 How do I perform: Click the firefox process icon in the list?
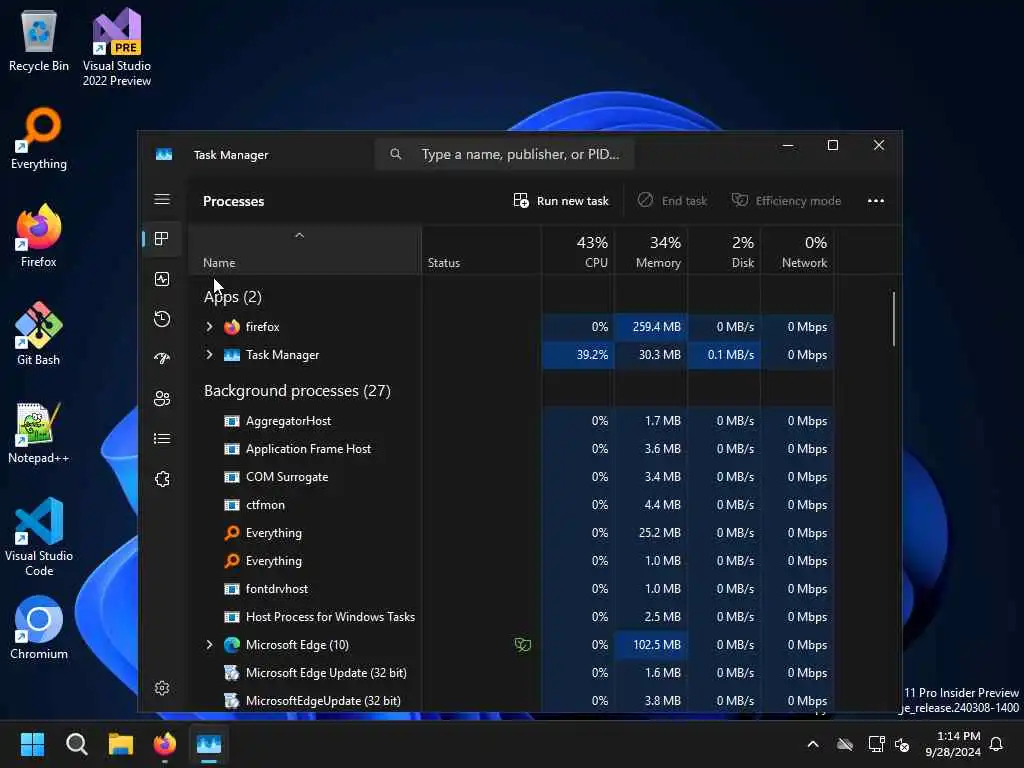tap(232, 327)
